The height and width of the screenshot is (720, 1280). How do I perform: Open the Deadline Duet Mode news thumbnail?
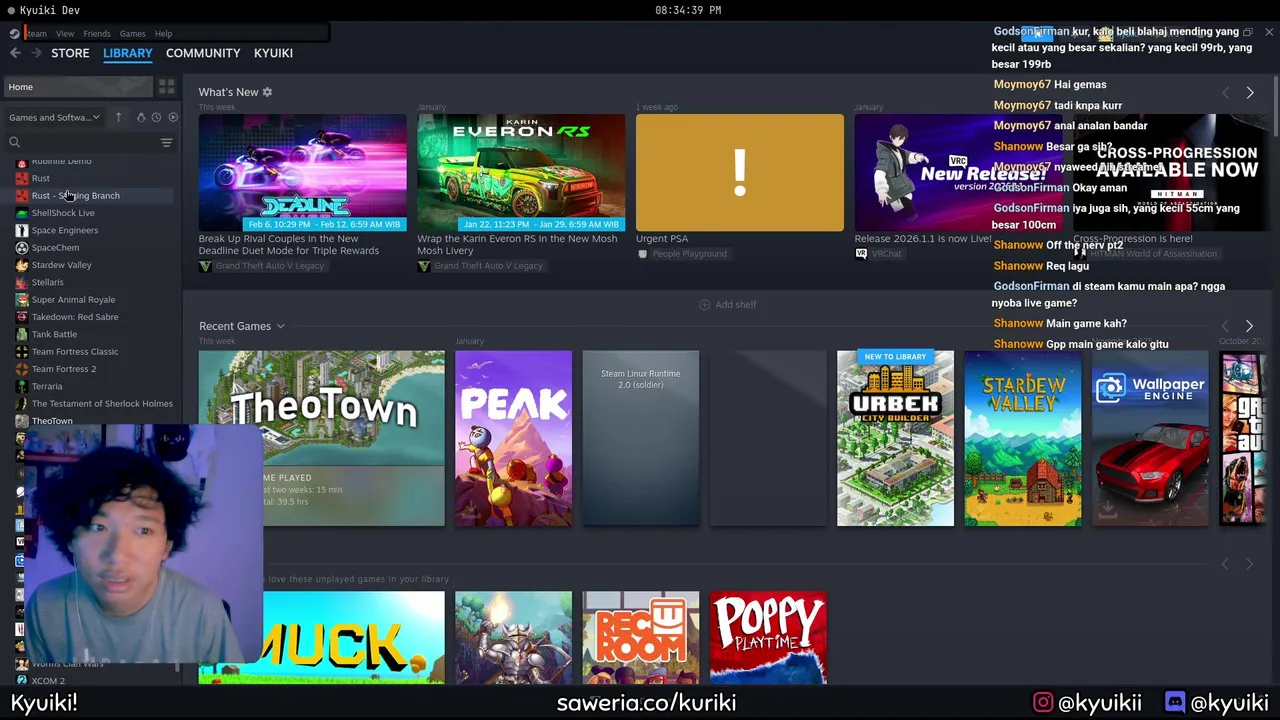pos(302,172)
